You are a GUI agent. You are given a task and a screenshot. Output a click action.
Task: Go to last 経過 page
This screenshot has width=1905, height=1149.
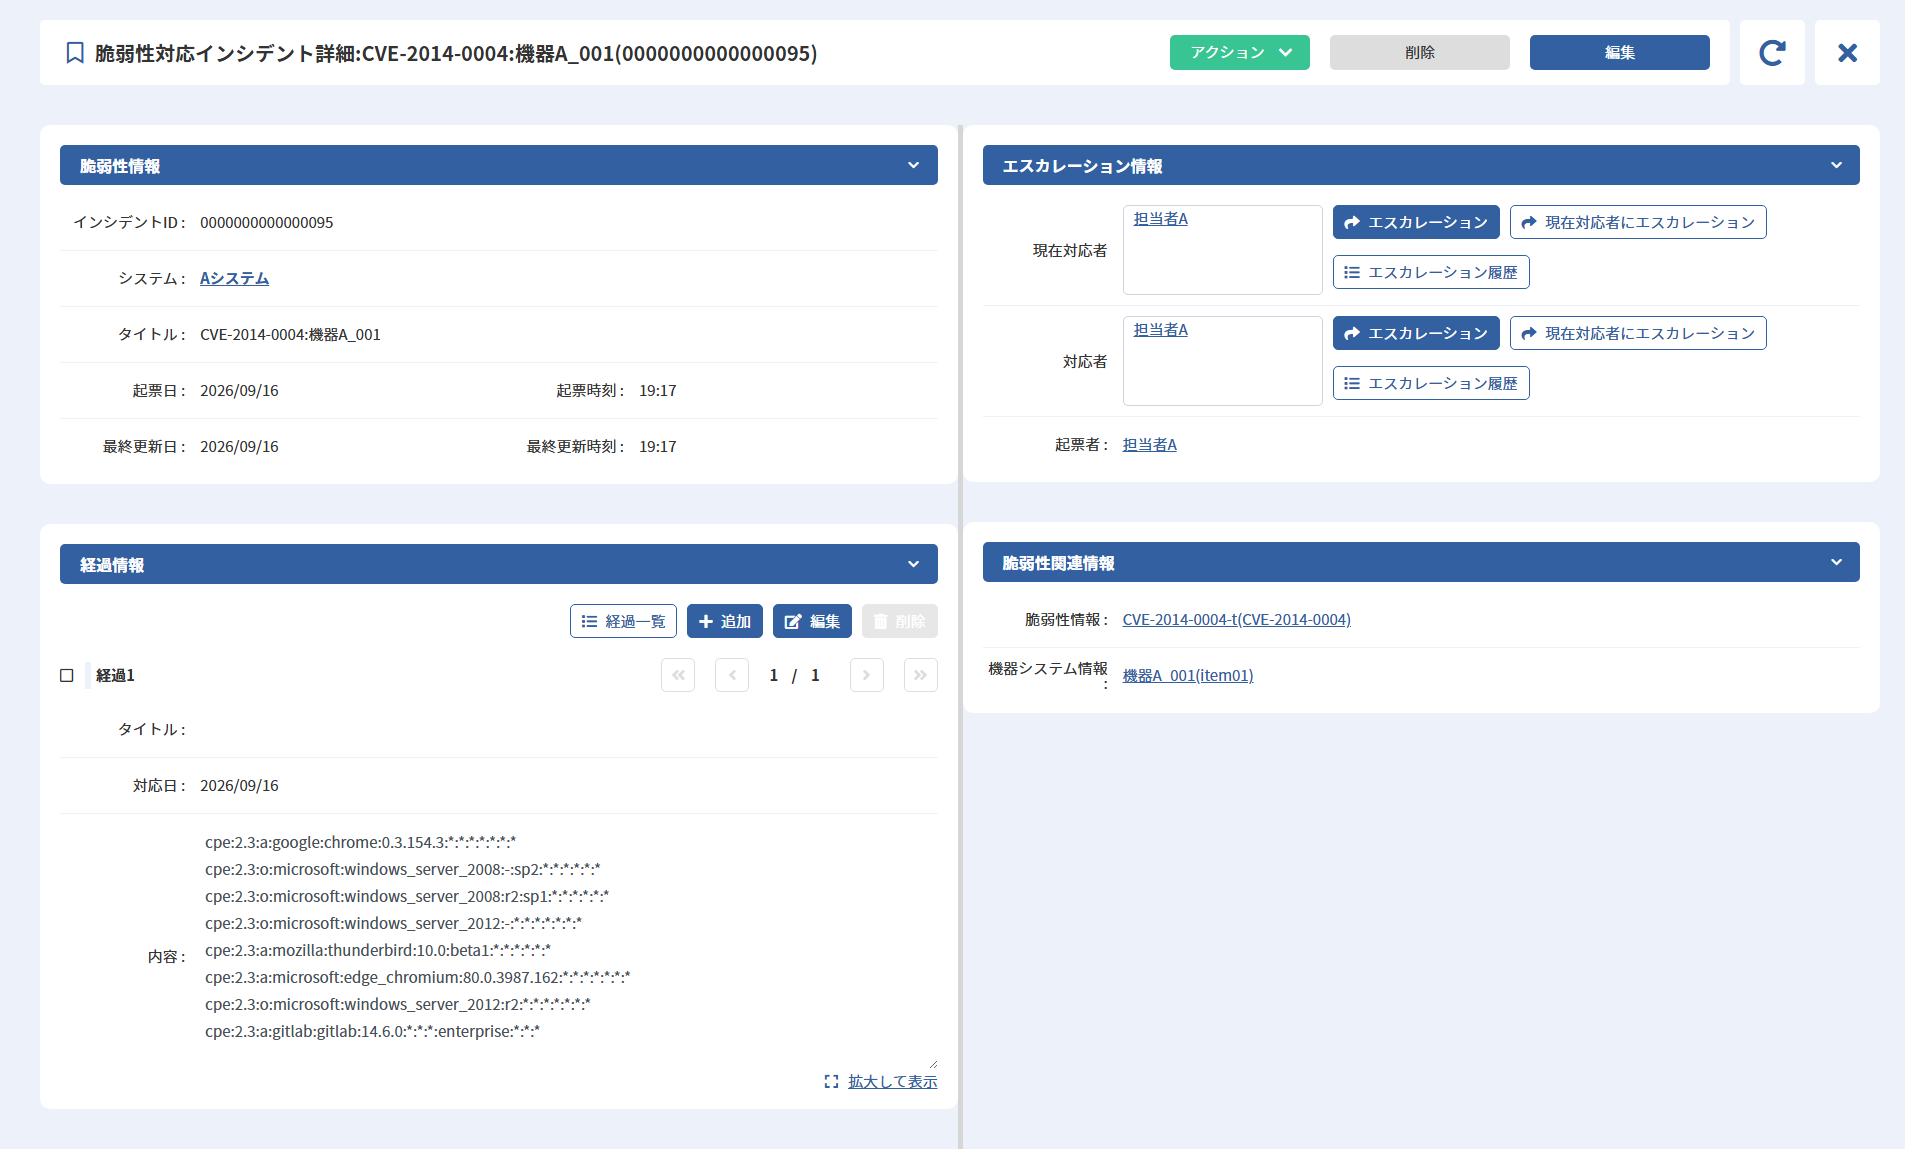(x=920, y=676)
